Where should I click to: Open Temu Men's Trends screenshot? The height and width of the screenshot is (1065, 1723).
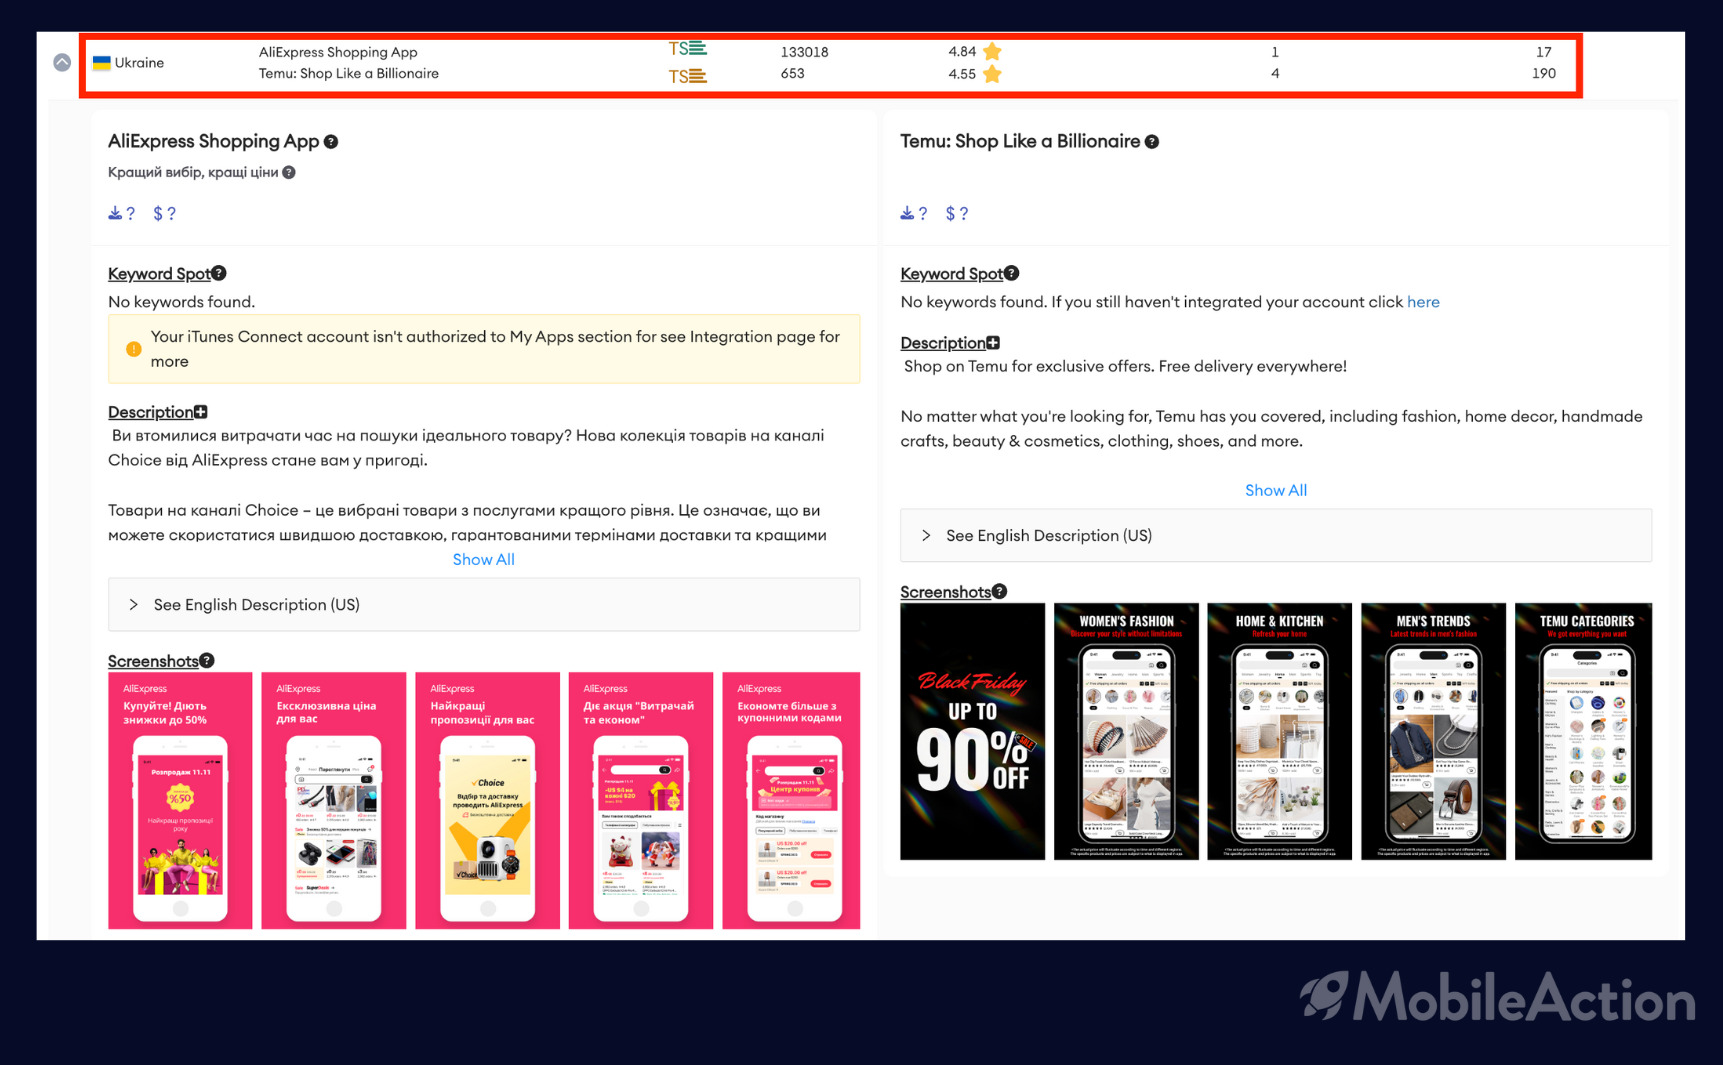[1433, 731]
